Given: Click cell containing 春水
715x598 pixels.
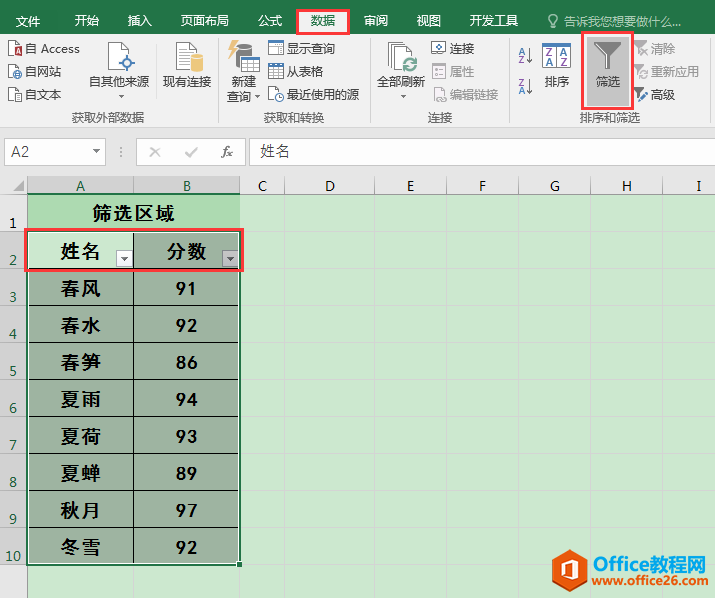Looking at the screenshot, I should click(81, 325).
